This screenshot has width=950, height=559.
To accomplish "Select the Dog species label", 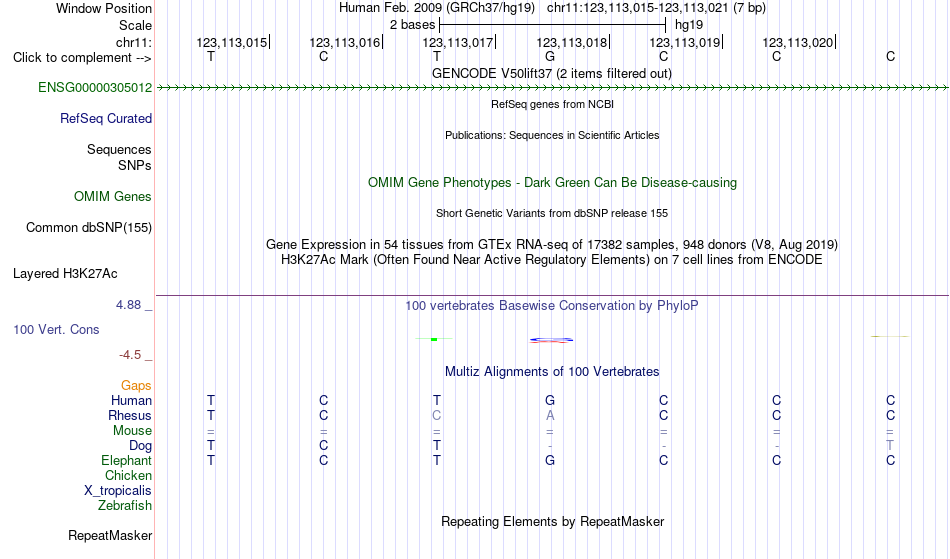I will [140, 446].
